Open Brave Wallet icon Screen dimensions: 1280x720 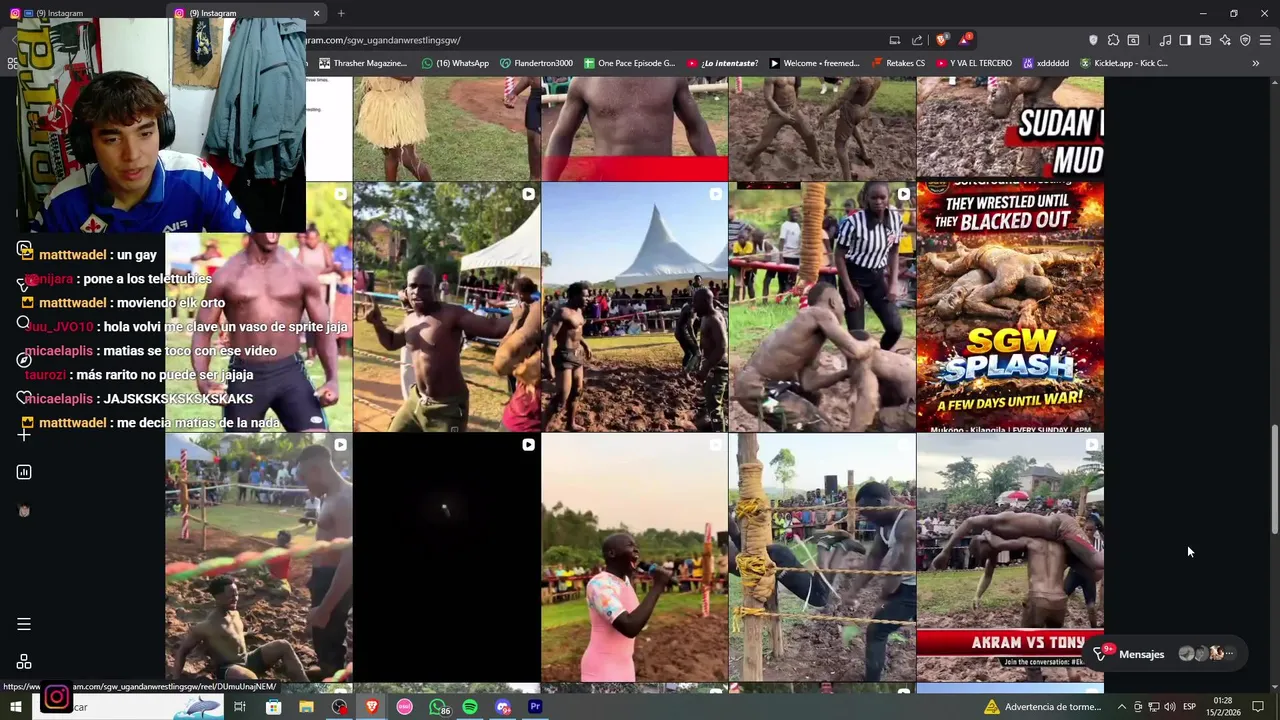coord(1205,40)
